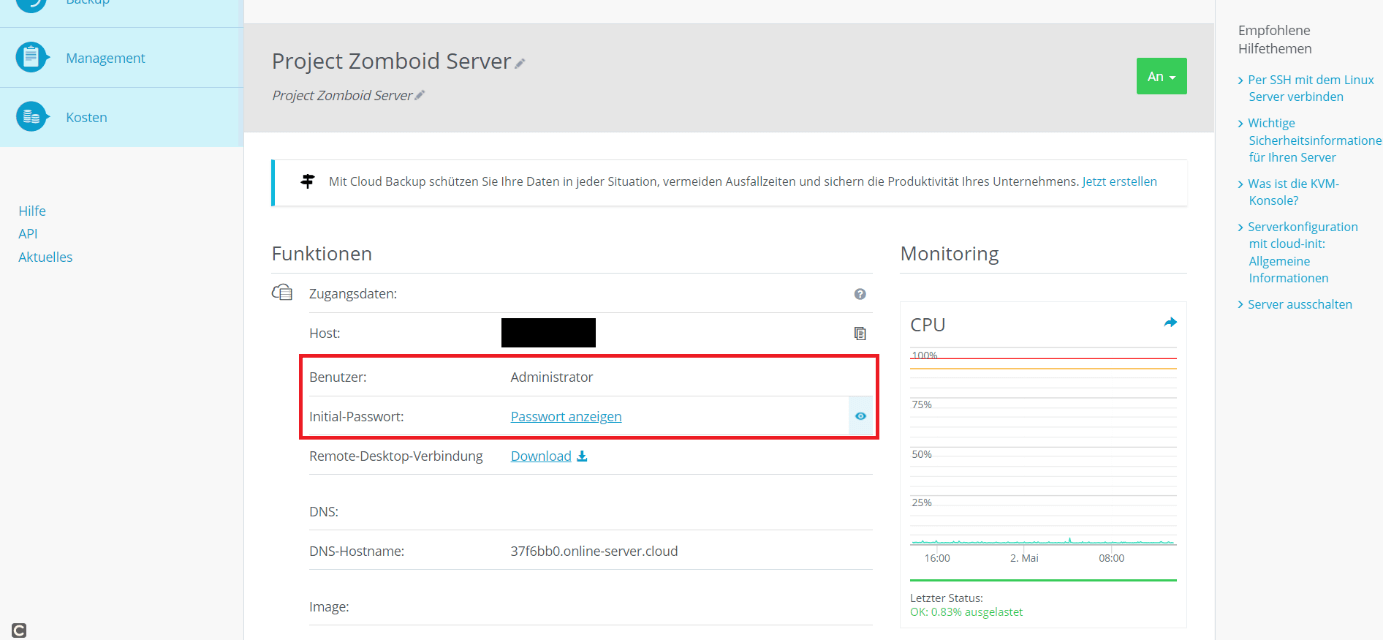Open Was ist die KVM-Konsole help topic

(x=1293, y=192)
